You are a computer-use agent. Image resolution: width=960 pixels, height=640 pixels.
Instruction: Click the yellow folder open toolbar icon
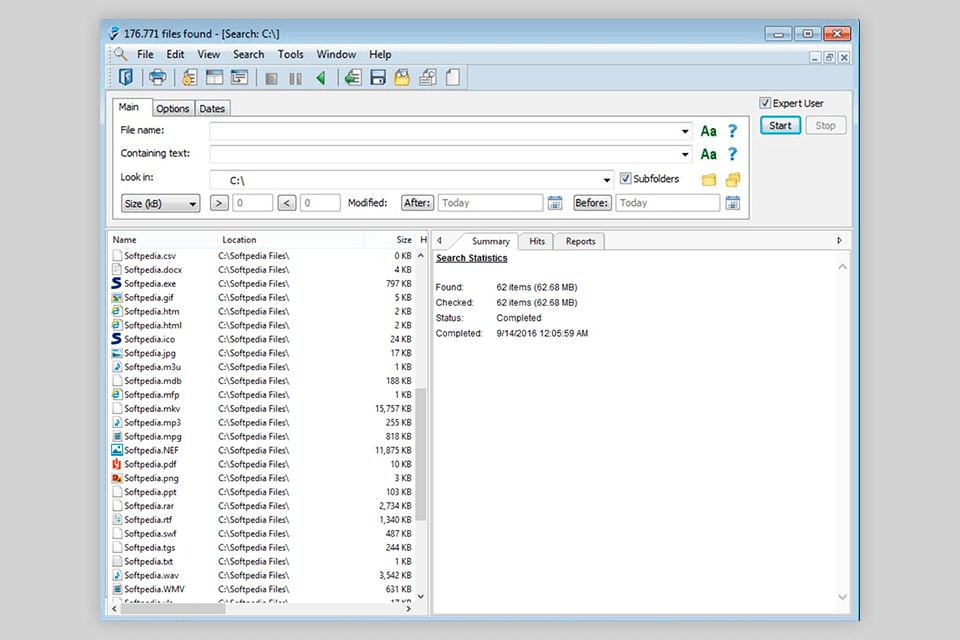click(x=402, y=77)
